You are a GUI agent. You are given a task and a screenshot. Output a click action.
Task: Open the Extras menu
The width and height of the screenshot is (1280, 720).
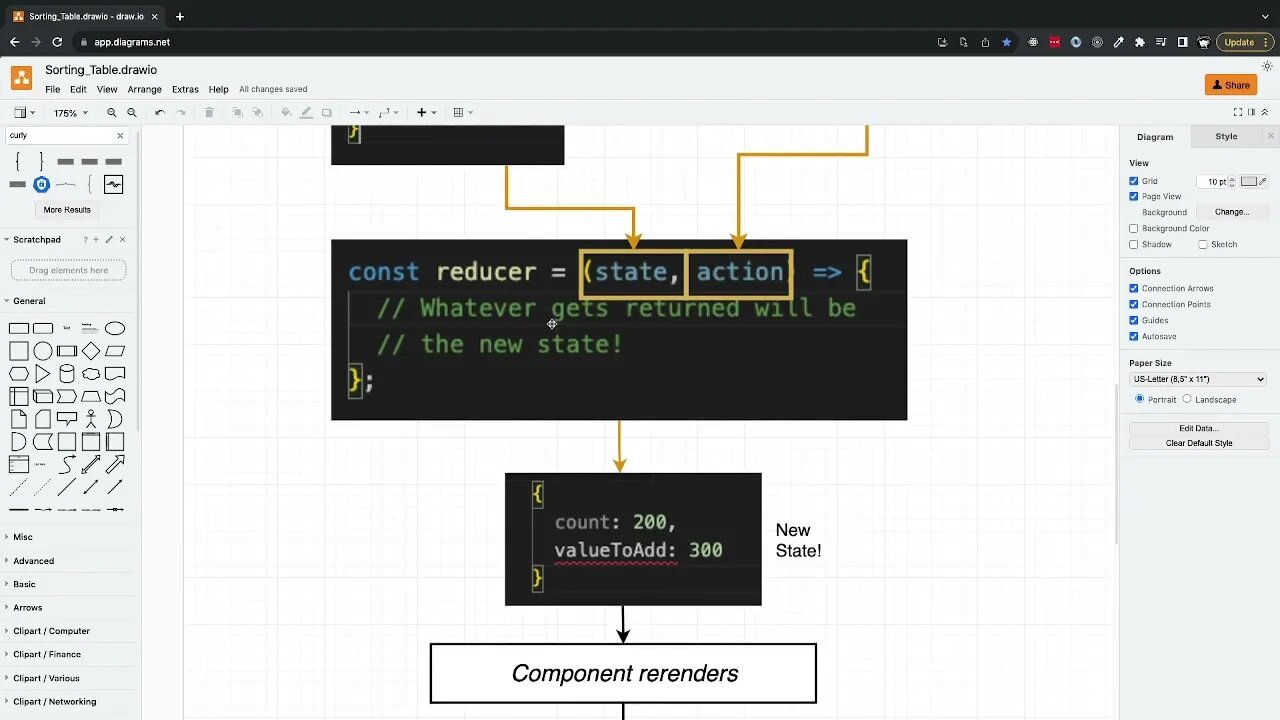(185, 90)
